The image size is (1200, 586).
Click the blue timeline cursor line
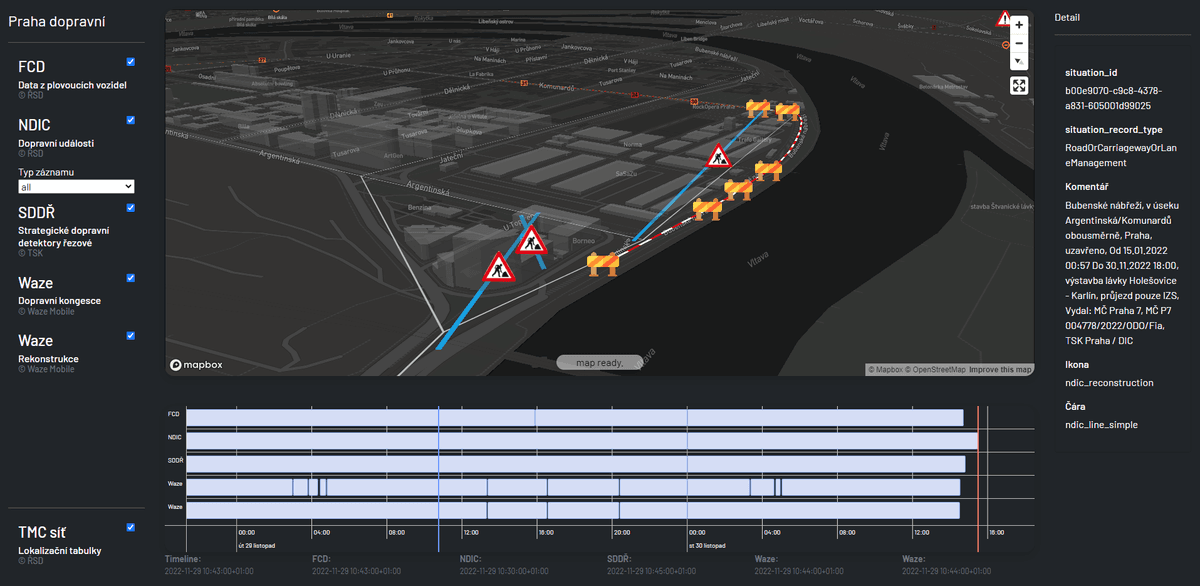[x=438, y=478]
